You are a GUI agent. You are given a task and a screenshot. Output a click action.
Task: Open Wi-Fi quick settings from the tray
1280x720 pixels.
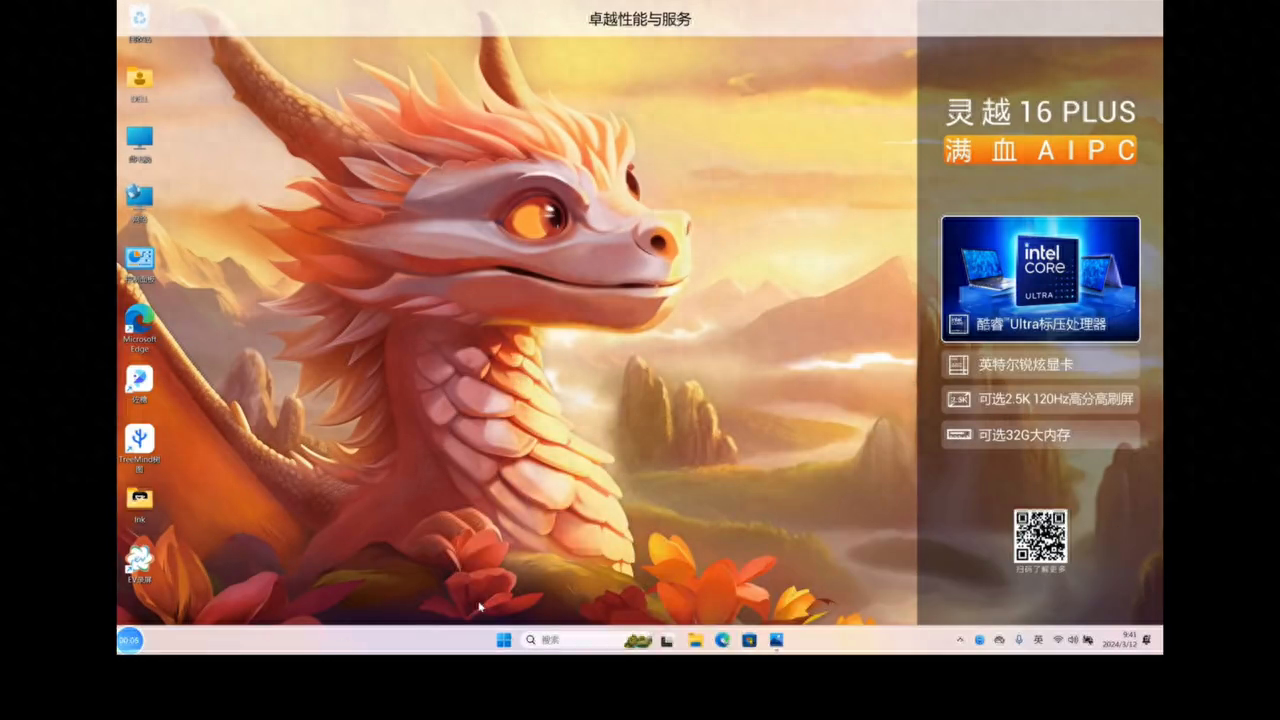1057,640
